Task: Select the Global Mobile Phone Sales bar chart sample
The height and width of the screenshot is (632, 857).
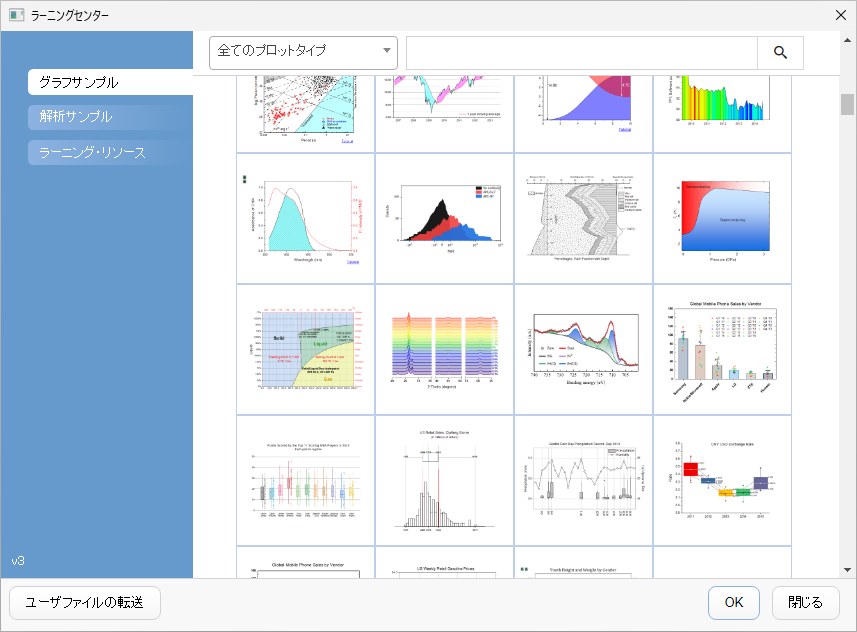Action: pos(722,349)
